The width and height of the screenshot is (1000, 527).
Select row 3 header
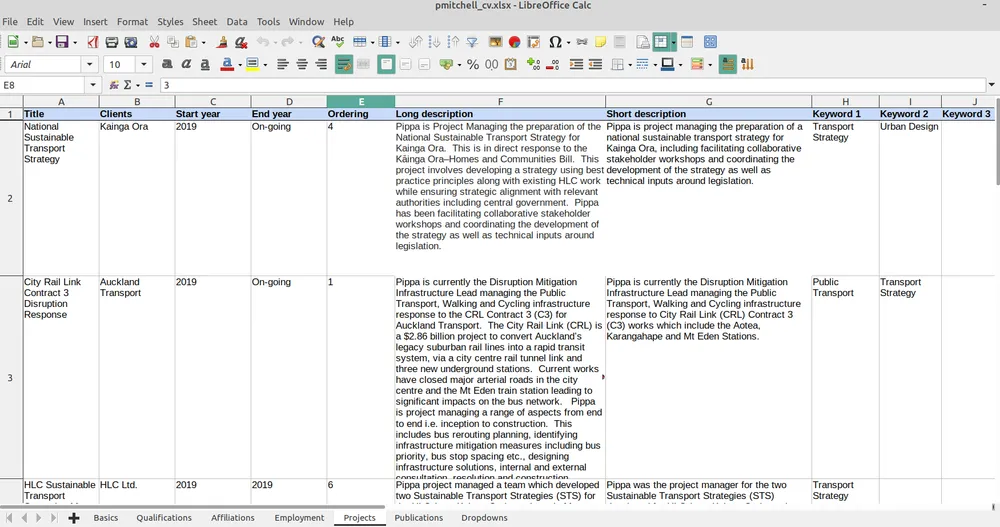10,378
